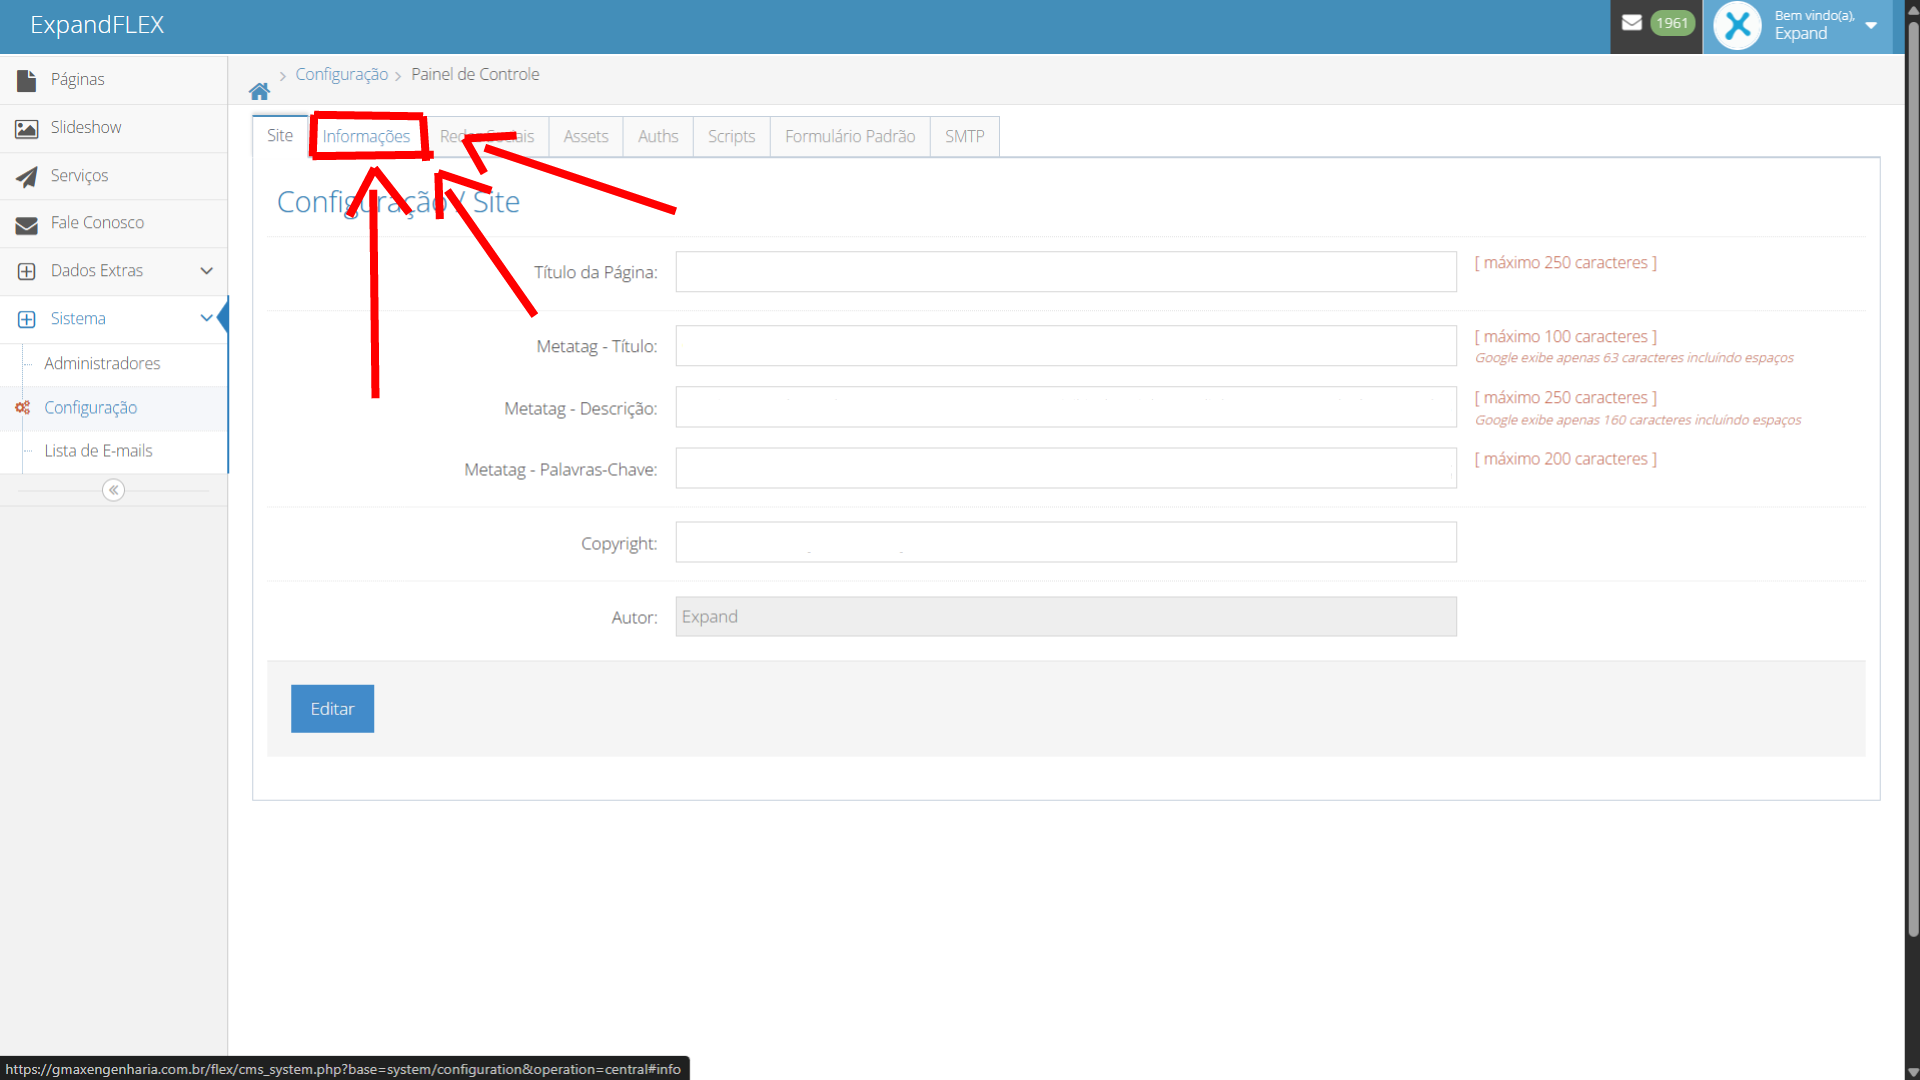The width and height of the screenshot is (1920, 1080).
Task: Switch to the SMTP tab
Action: point(964,137)
